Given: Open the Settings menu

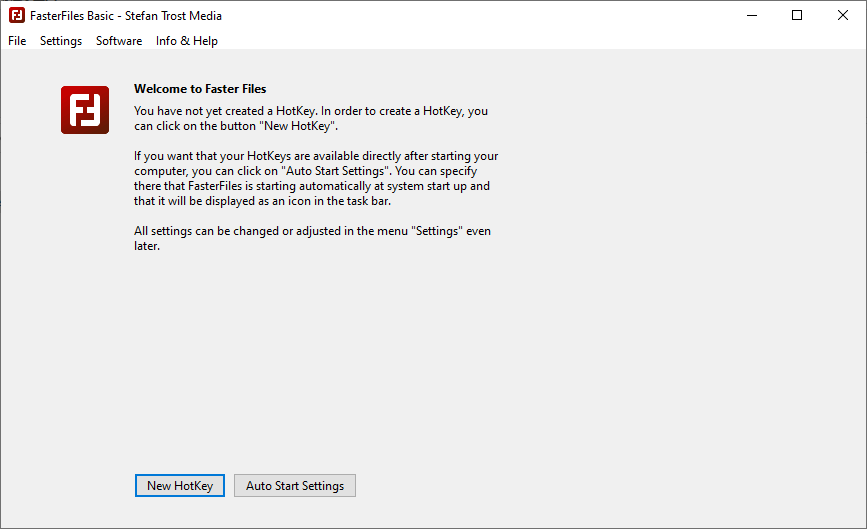Looking at the screenshot, I should 61,41.
